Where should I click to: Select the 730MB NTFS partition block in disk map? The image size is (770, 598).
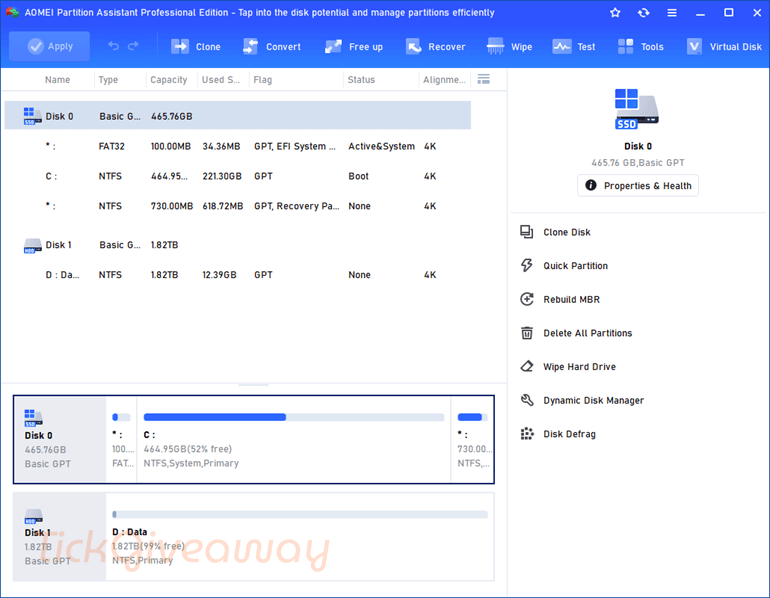[472, 439]
